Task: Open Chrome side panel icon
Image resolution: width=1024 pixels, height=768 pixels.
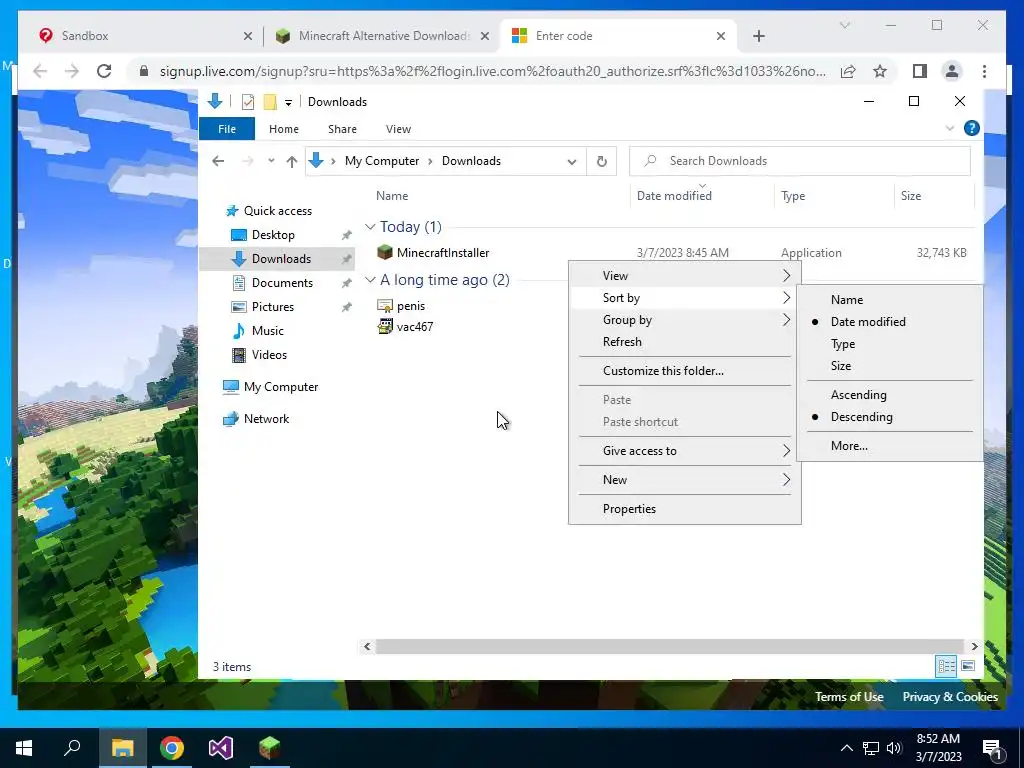Action: tap(920, 71)
